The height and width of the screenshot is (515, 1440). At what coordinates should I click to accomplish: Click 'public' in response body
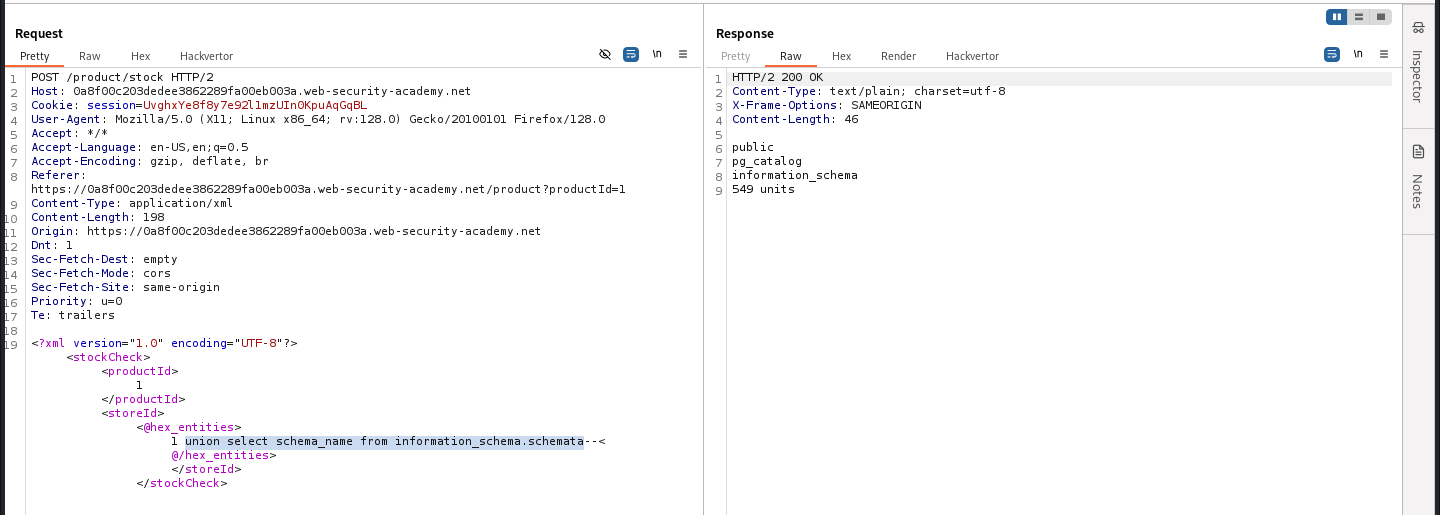pos(753,147)
